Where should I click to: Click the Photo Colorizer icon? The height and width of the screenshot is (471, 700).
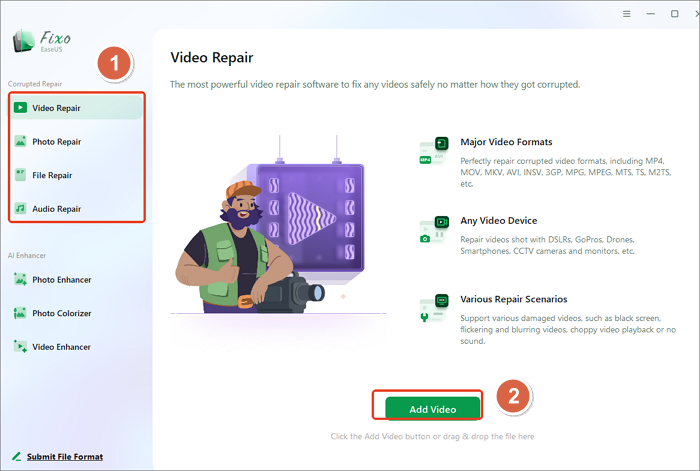click(x=20, y=313)
